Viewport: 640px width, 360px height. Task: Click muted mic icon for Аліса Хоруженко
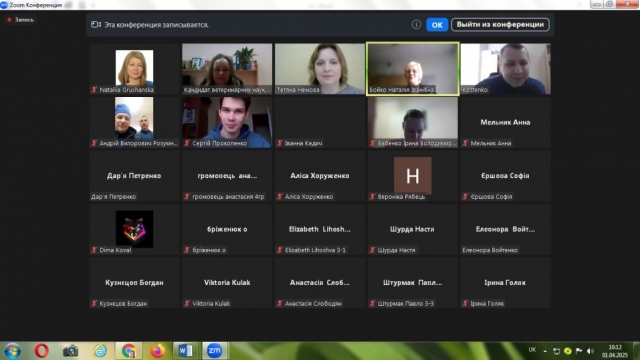click(280, 197)
